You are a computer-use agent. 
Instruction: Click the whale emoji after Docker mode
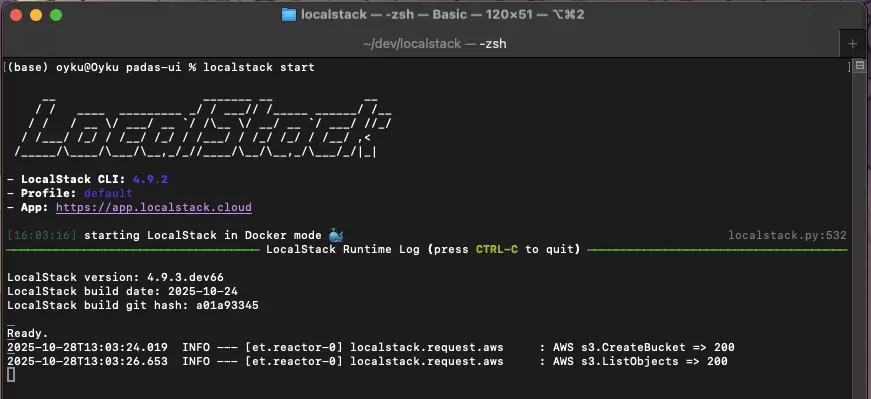(x=336, y=235)
